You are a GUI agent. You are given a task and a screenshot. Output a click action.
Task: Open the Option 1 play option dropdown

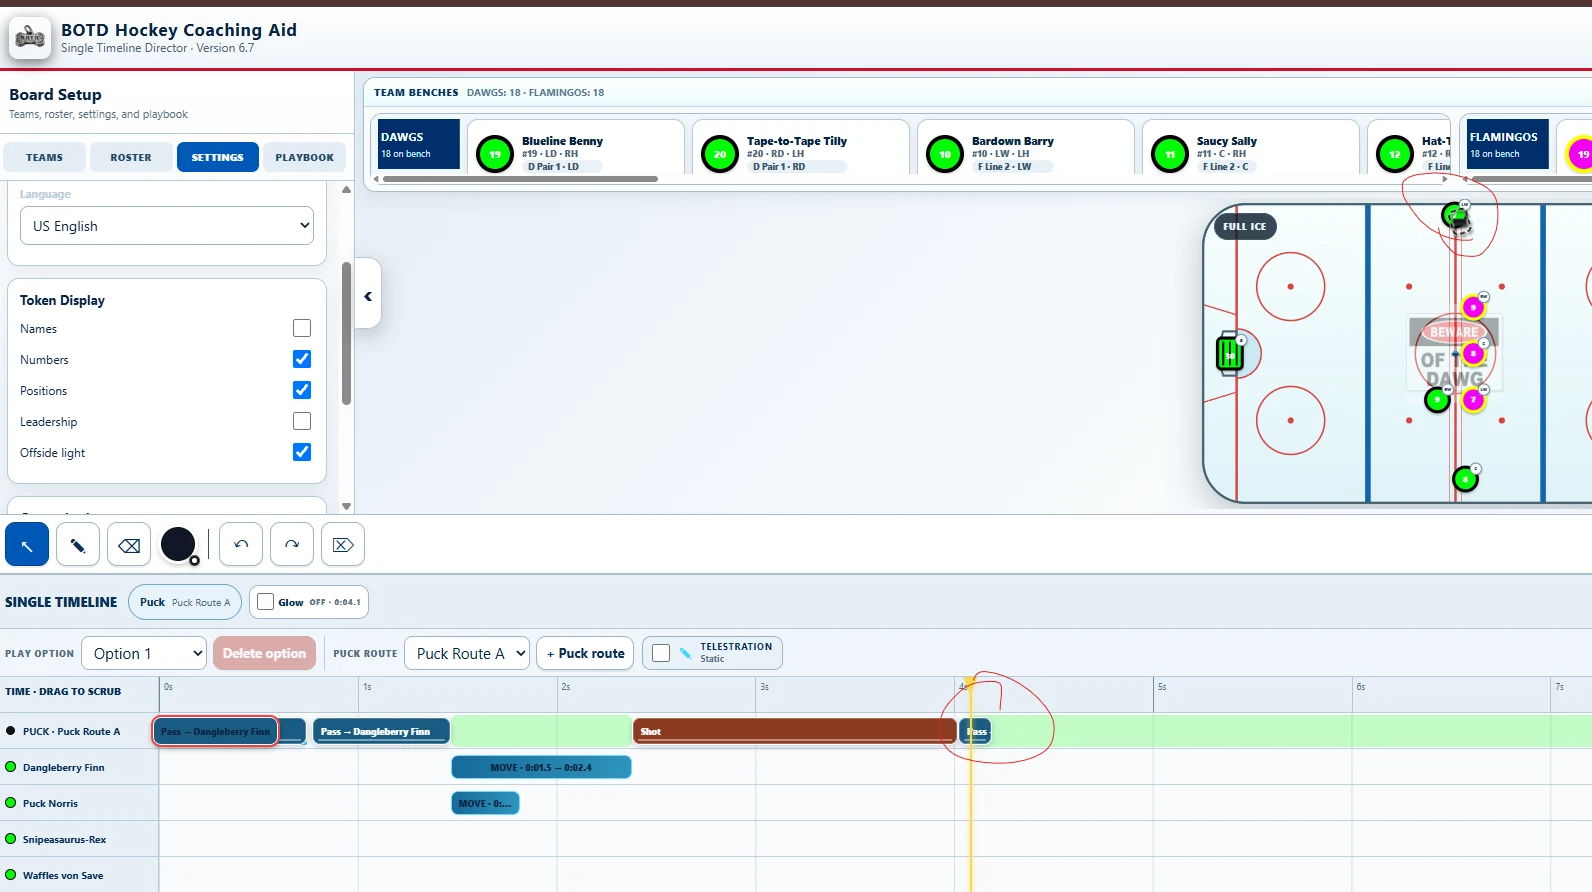(x=144, y=653)
